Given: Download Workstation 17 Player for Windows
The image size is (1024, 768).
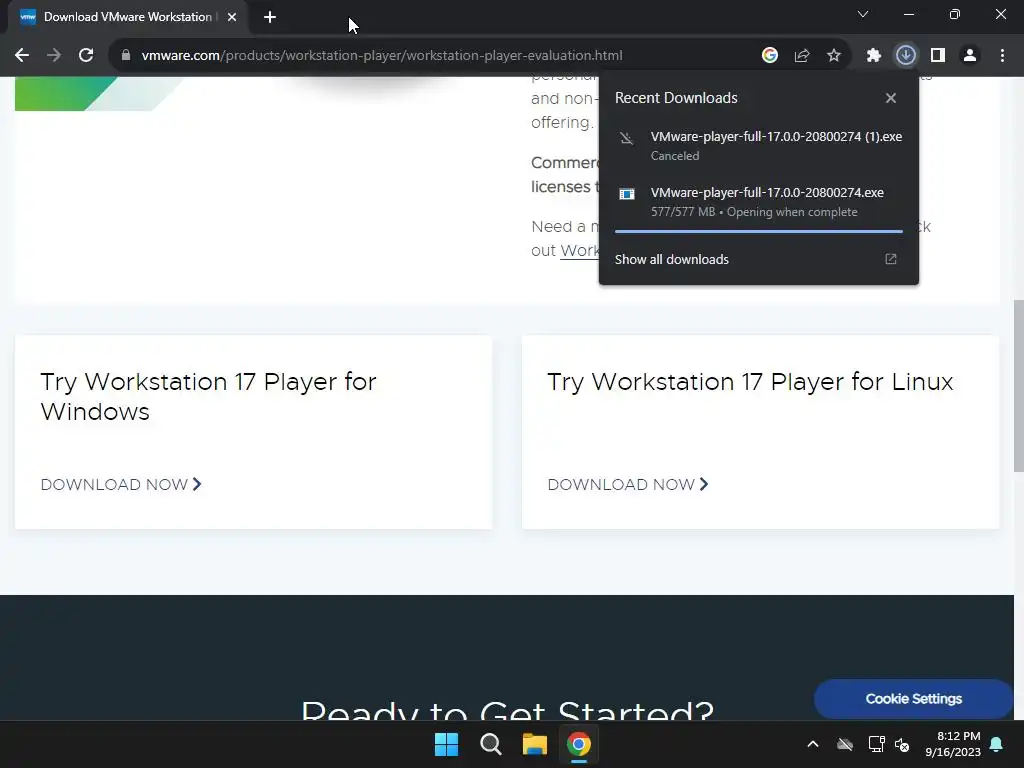Looking at the screenshot, I should [121, 485].
